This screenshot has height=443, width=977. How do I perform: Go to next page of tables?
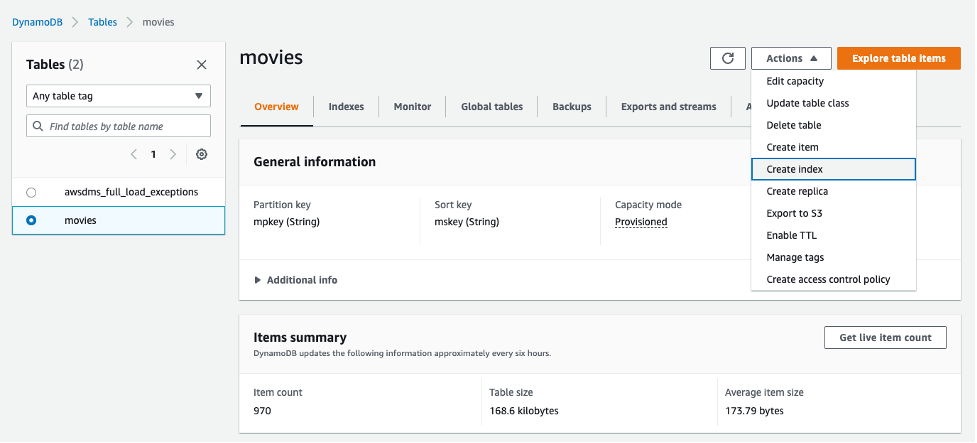173,155
